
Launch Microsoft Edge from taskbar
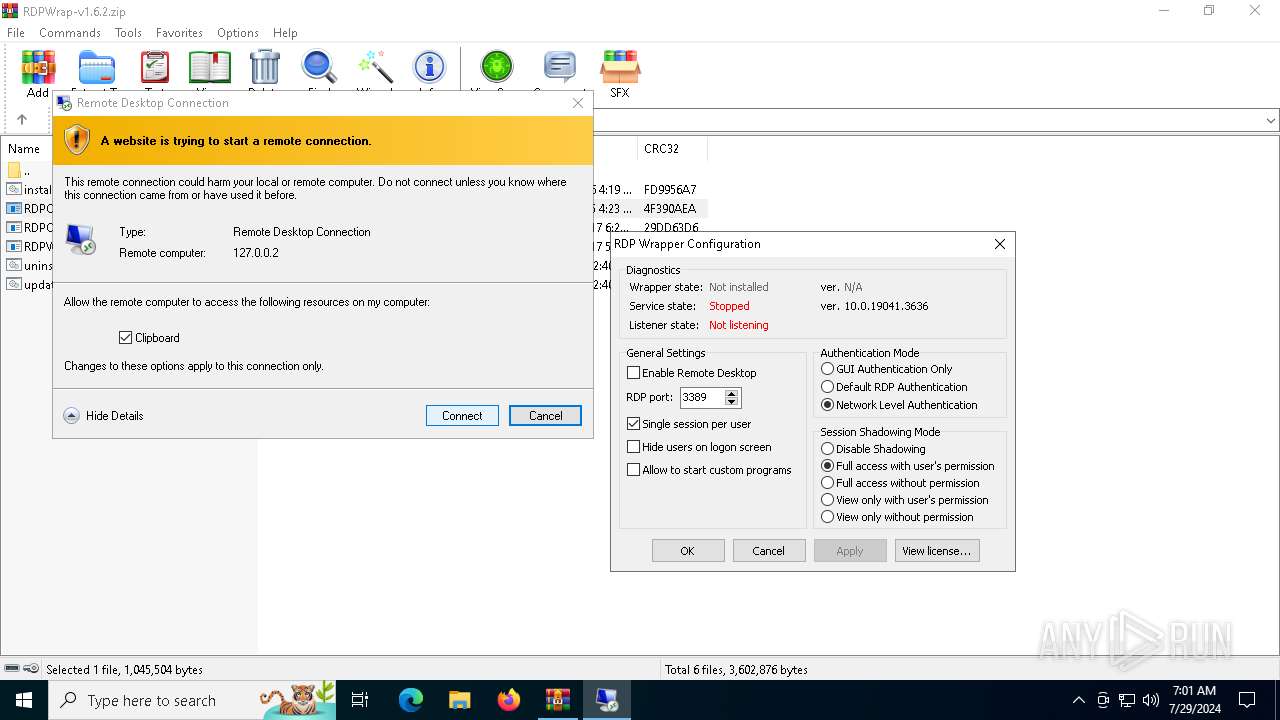411,700
